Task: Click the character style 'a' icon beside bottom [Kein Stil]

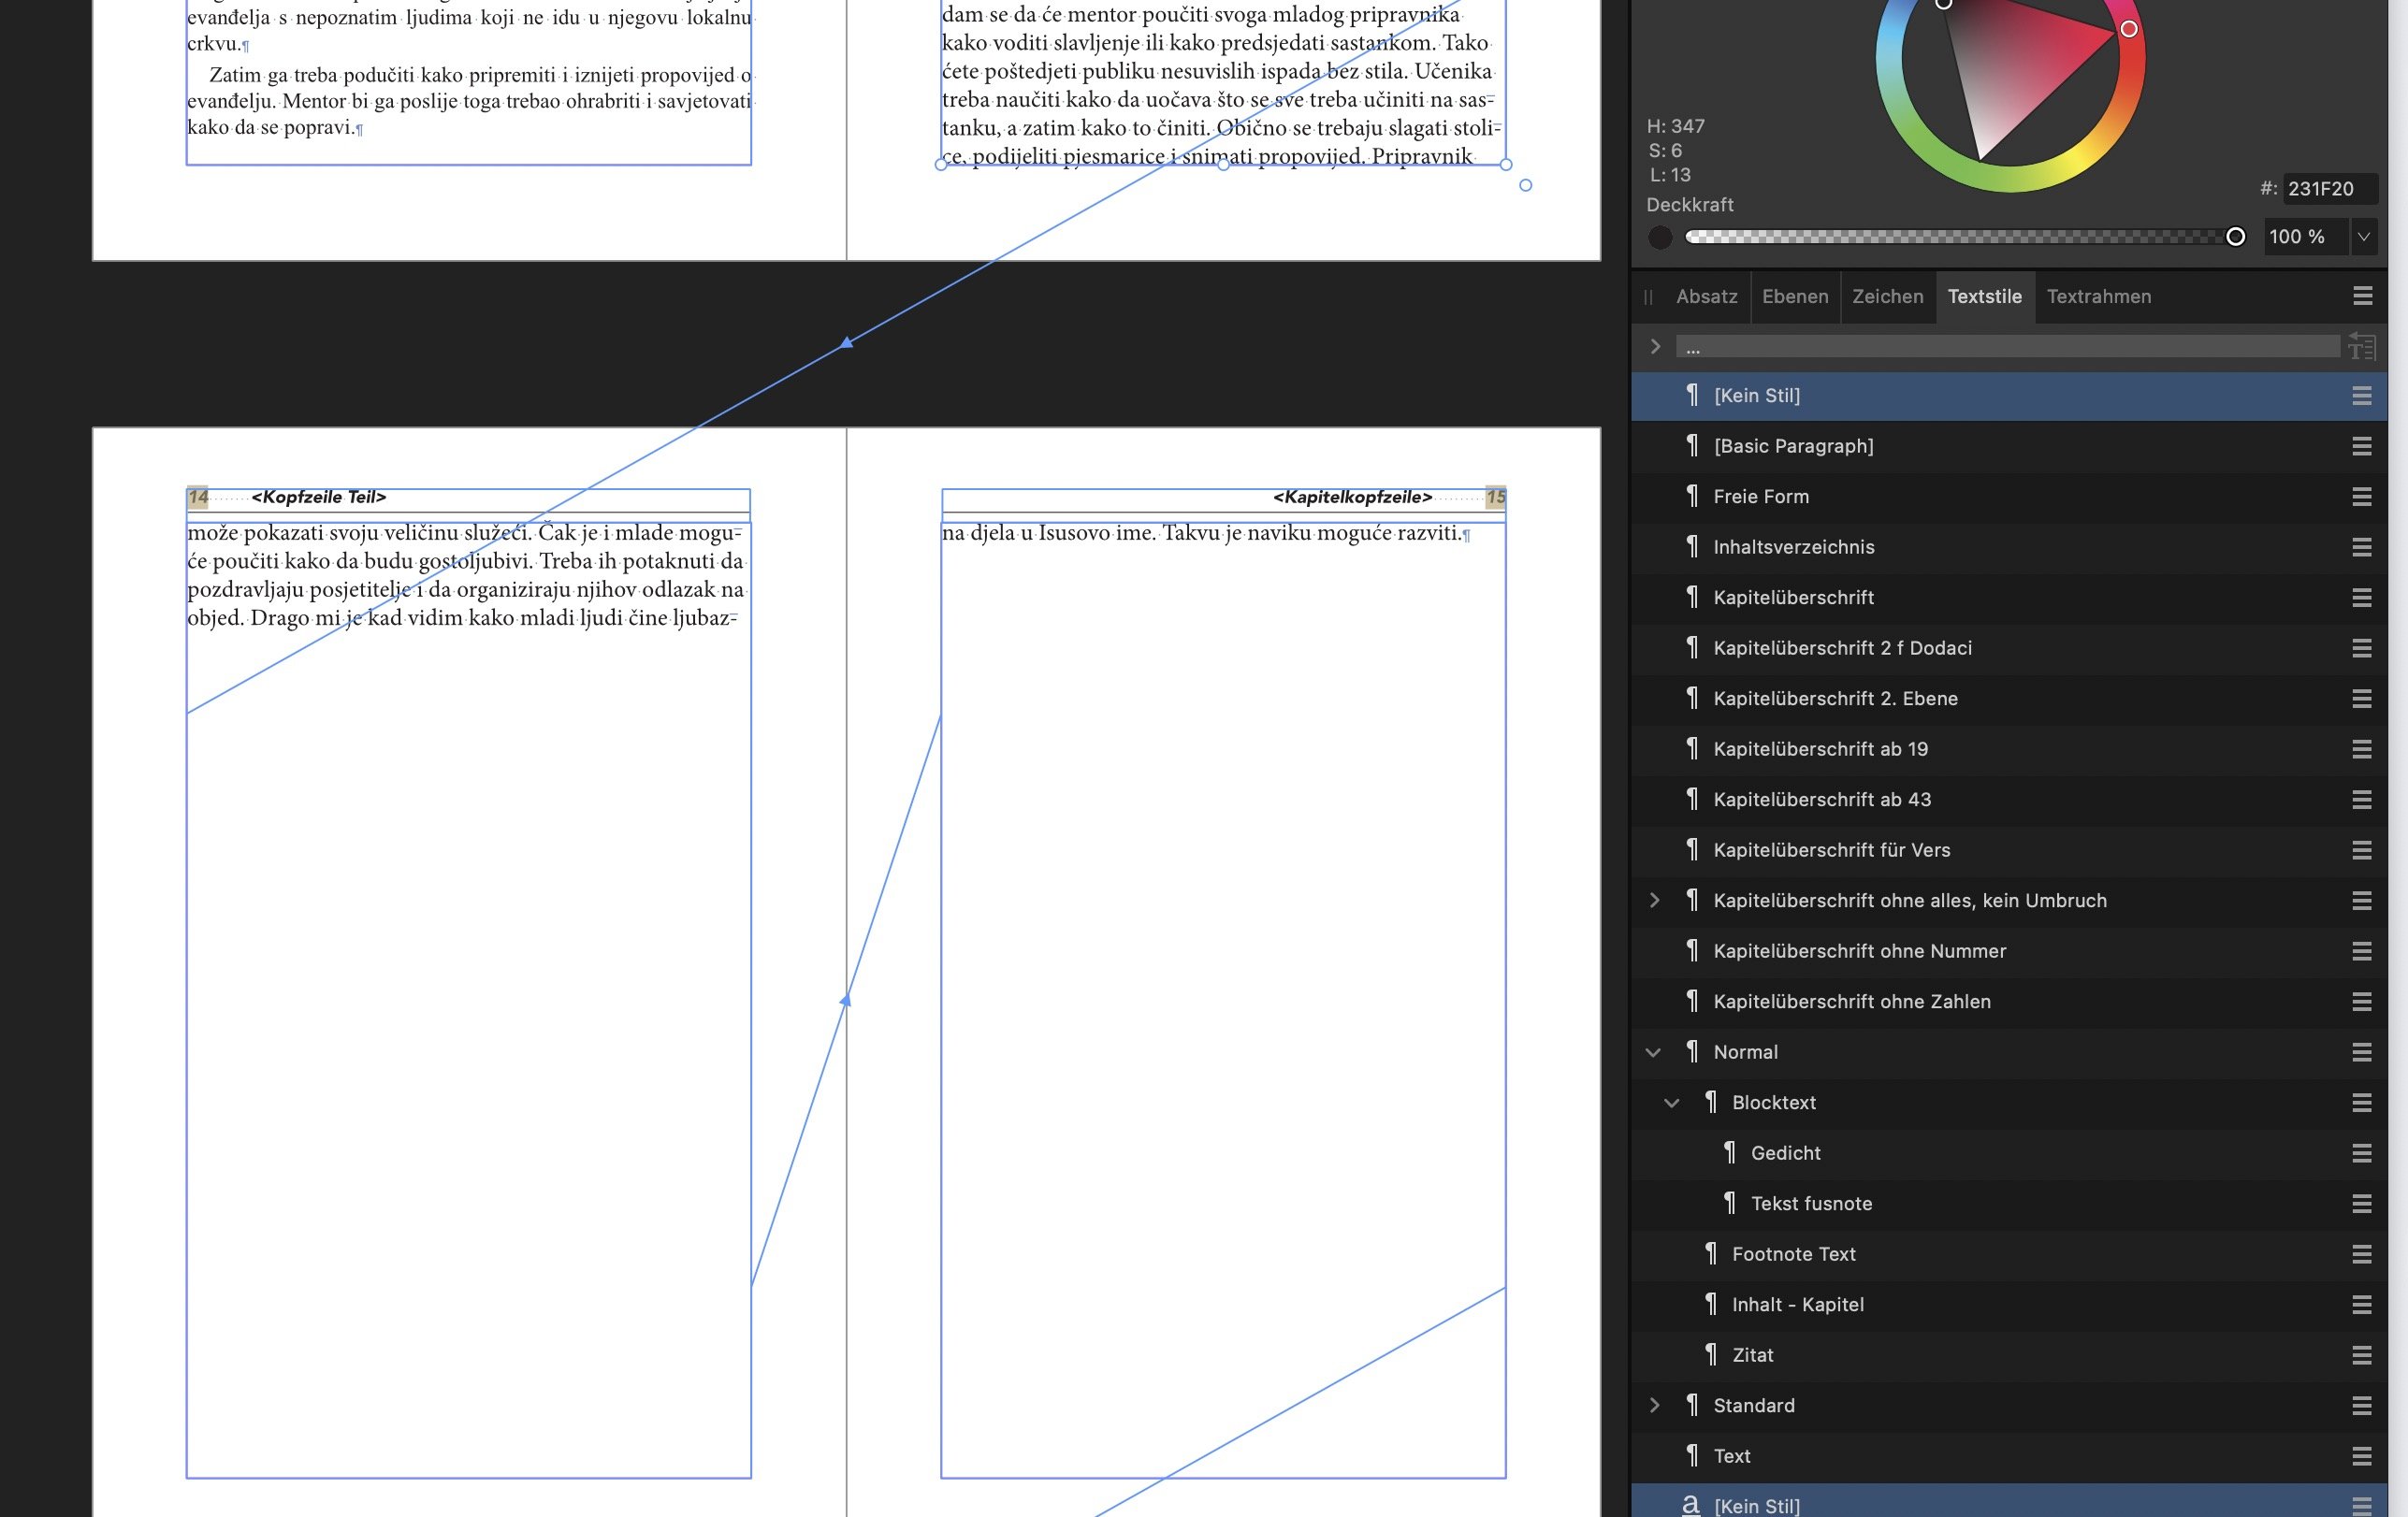Action: coord(1690,1505)
